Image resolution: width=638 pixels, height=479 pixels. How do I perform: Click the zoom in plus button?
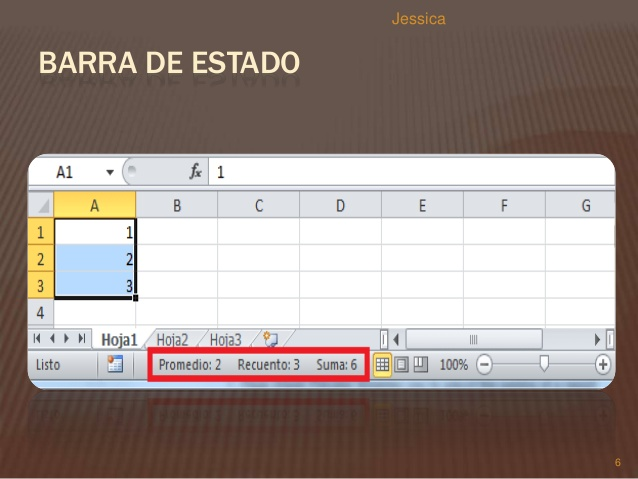(x=603, y=365)
